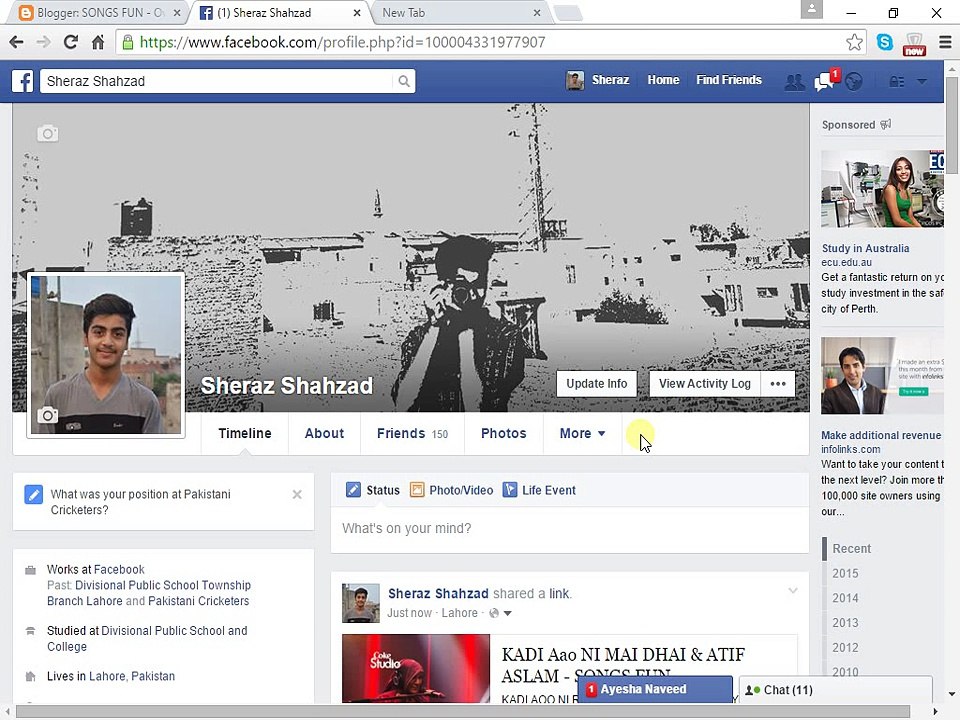Open Chrome menu hamburger icon

coord(945,42)
